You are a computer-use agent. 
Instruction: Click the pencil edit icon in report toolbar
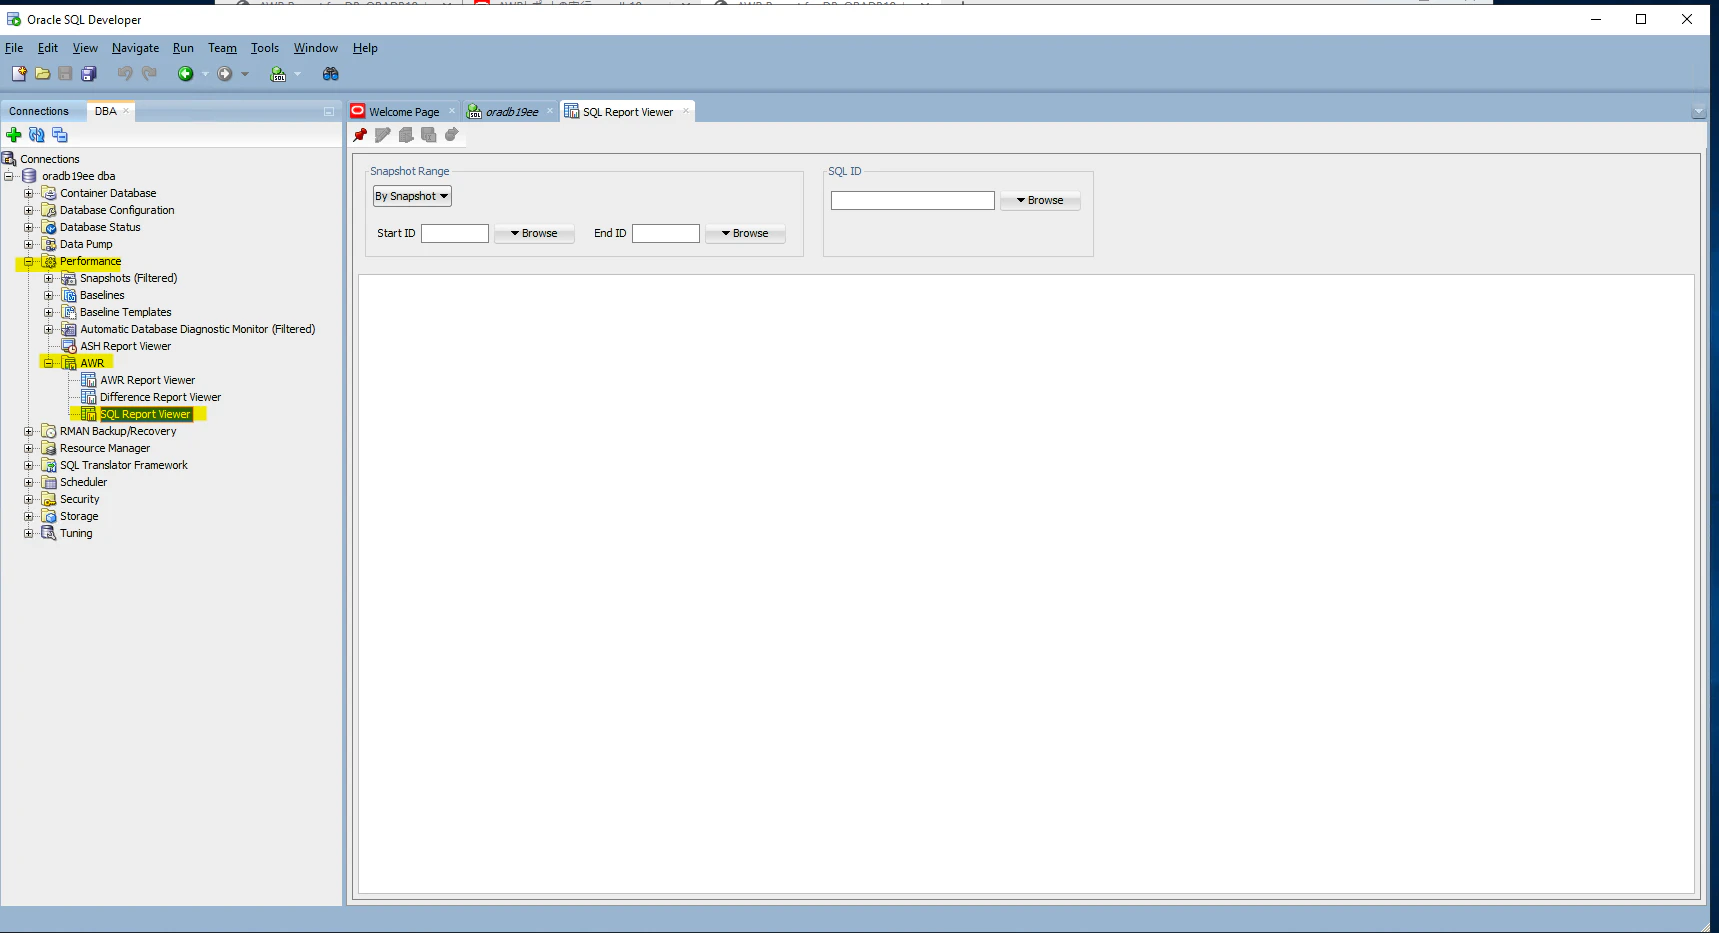383,135
